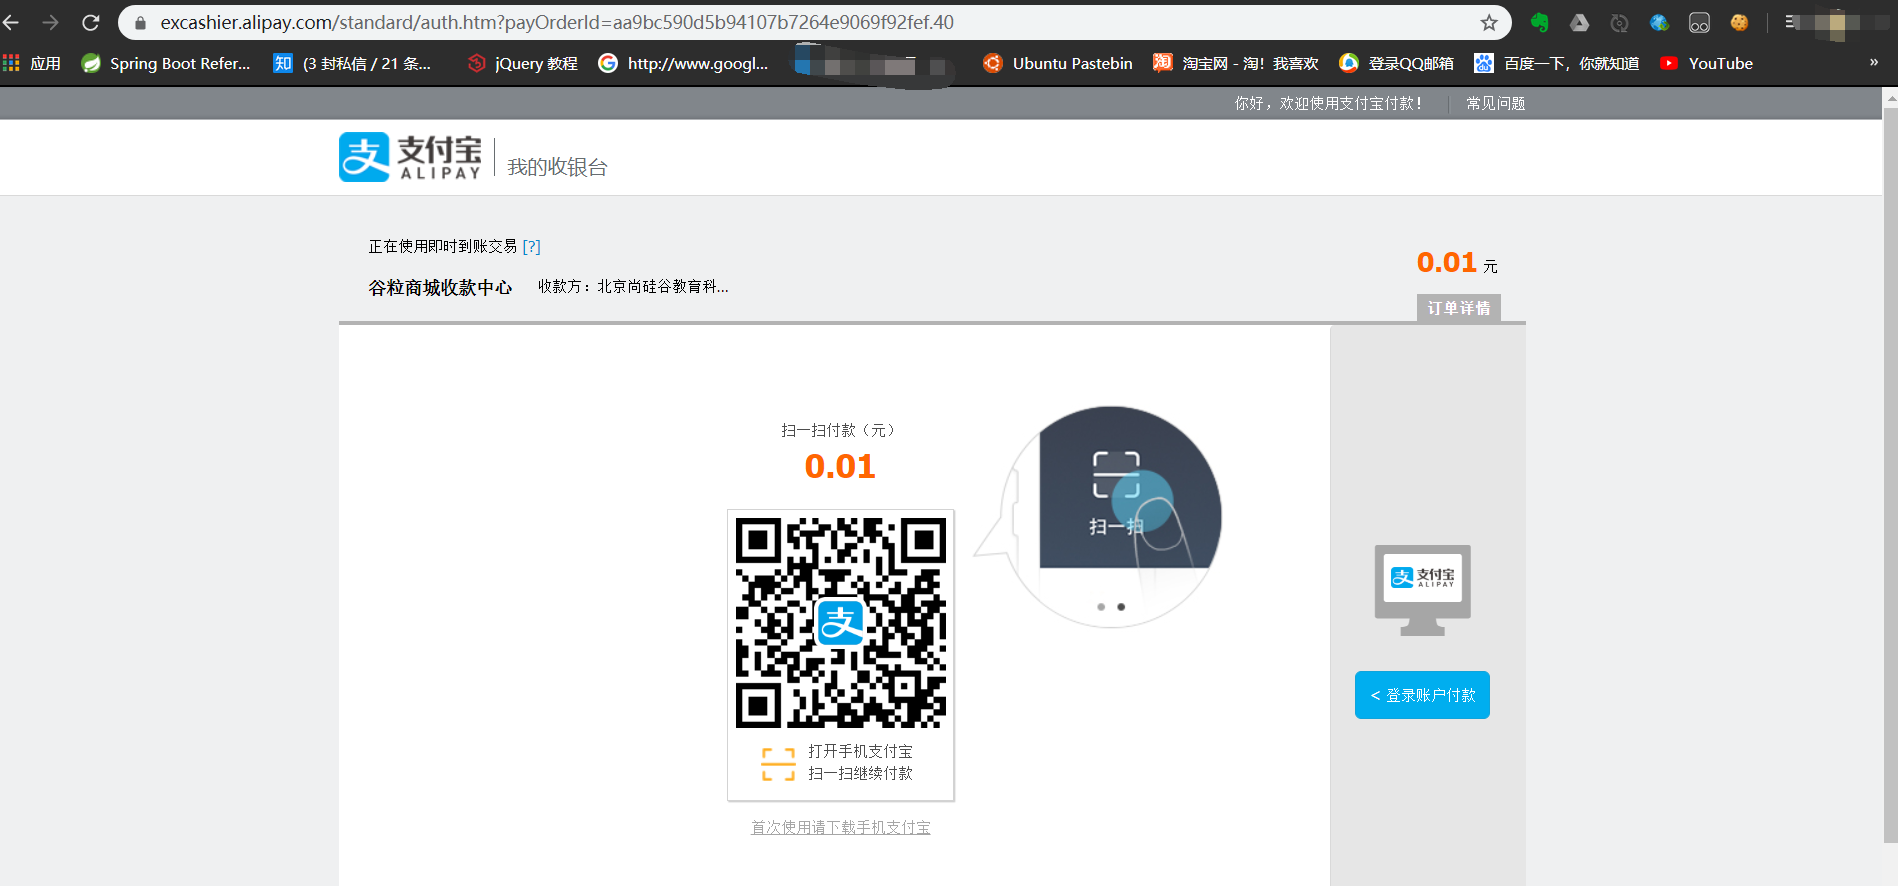Select first carousel dot indicator
This screenshot has height=886, width=1898.
click(1101, 607)
